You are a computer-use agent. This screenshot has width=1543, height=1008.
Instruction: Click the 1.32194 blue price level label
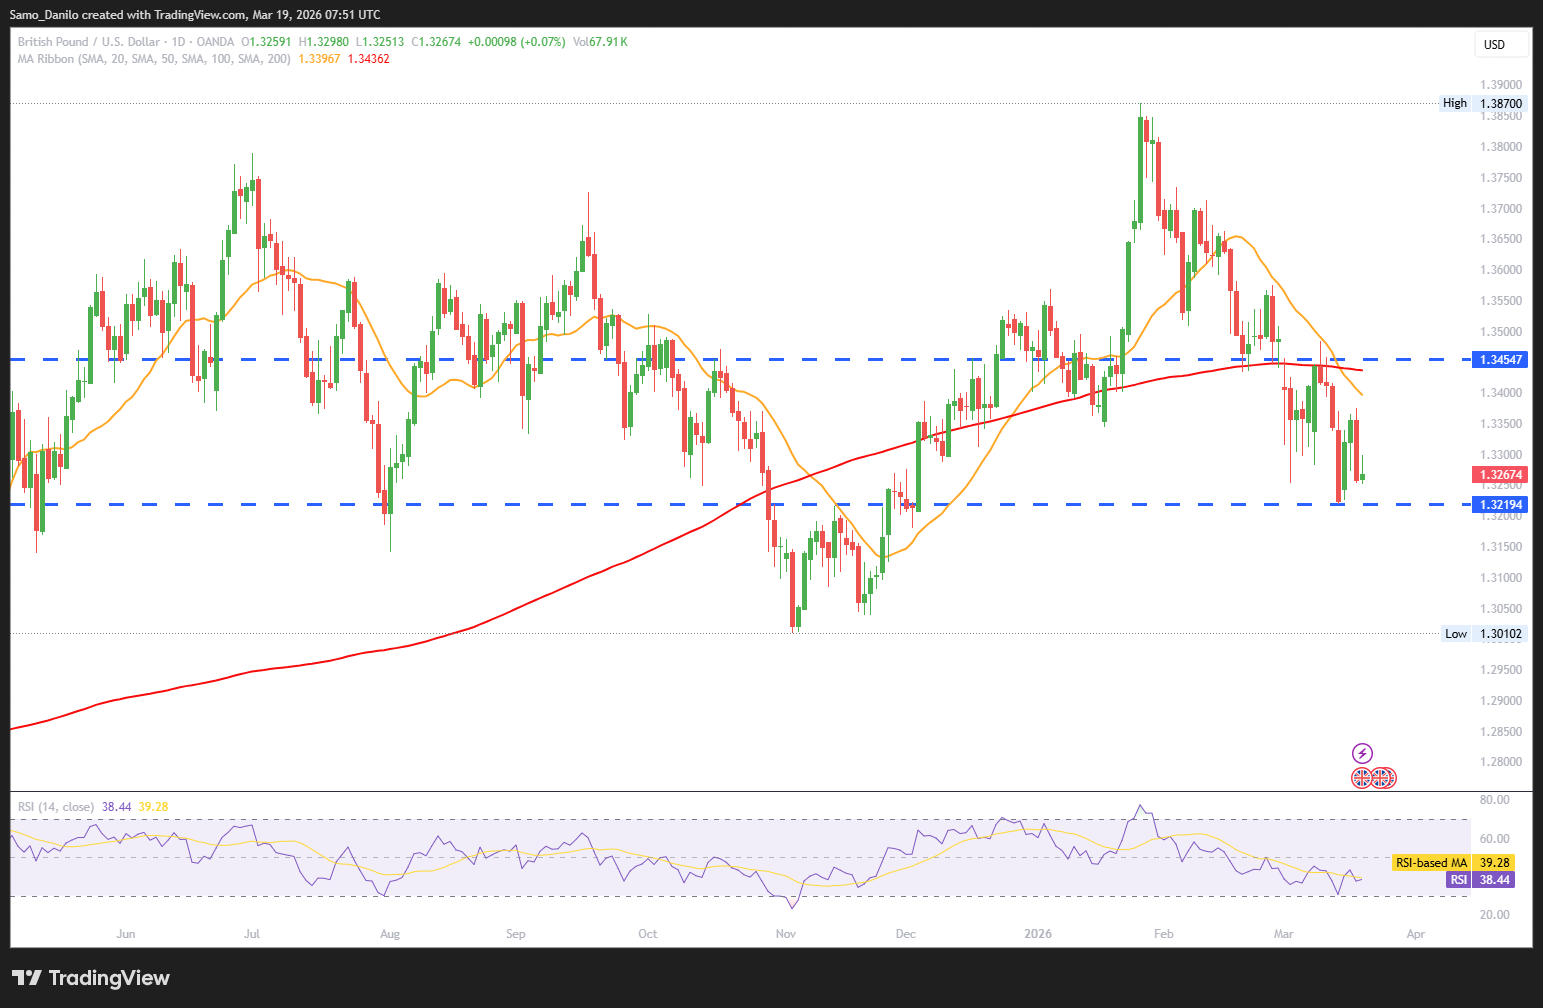(1501, 504)
